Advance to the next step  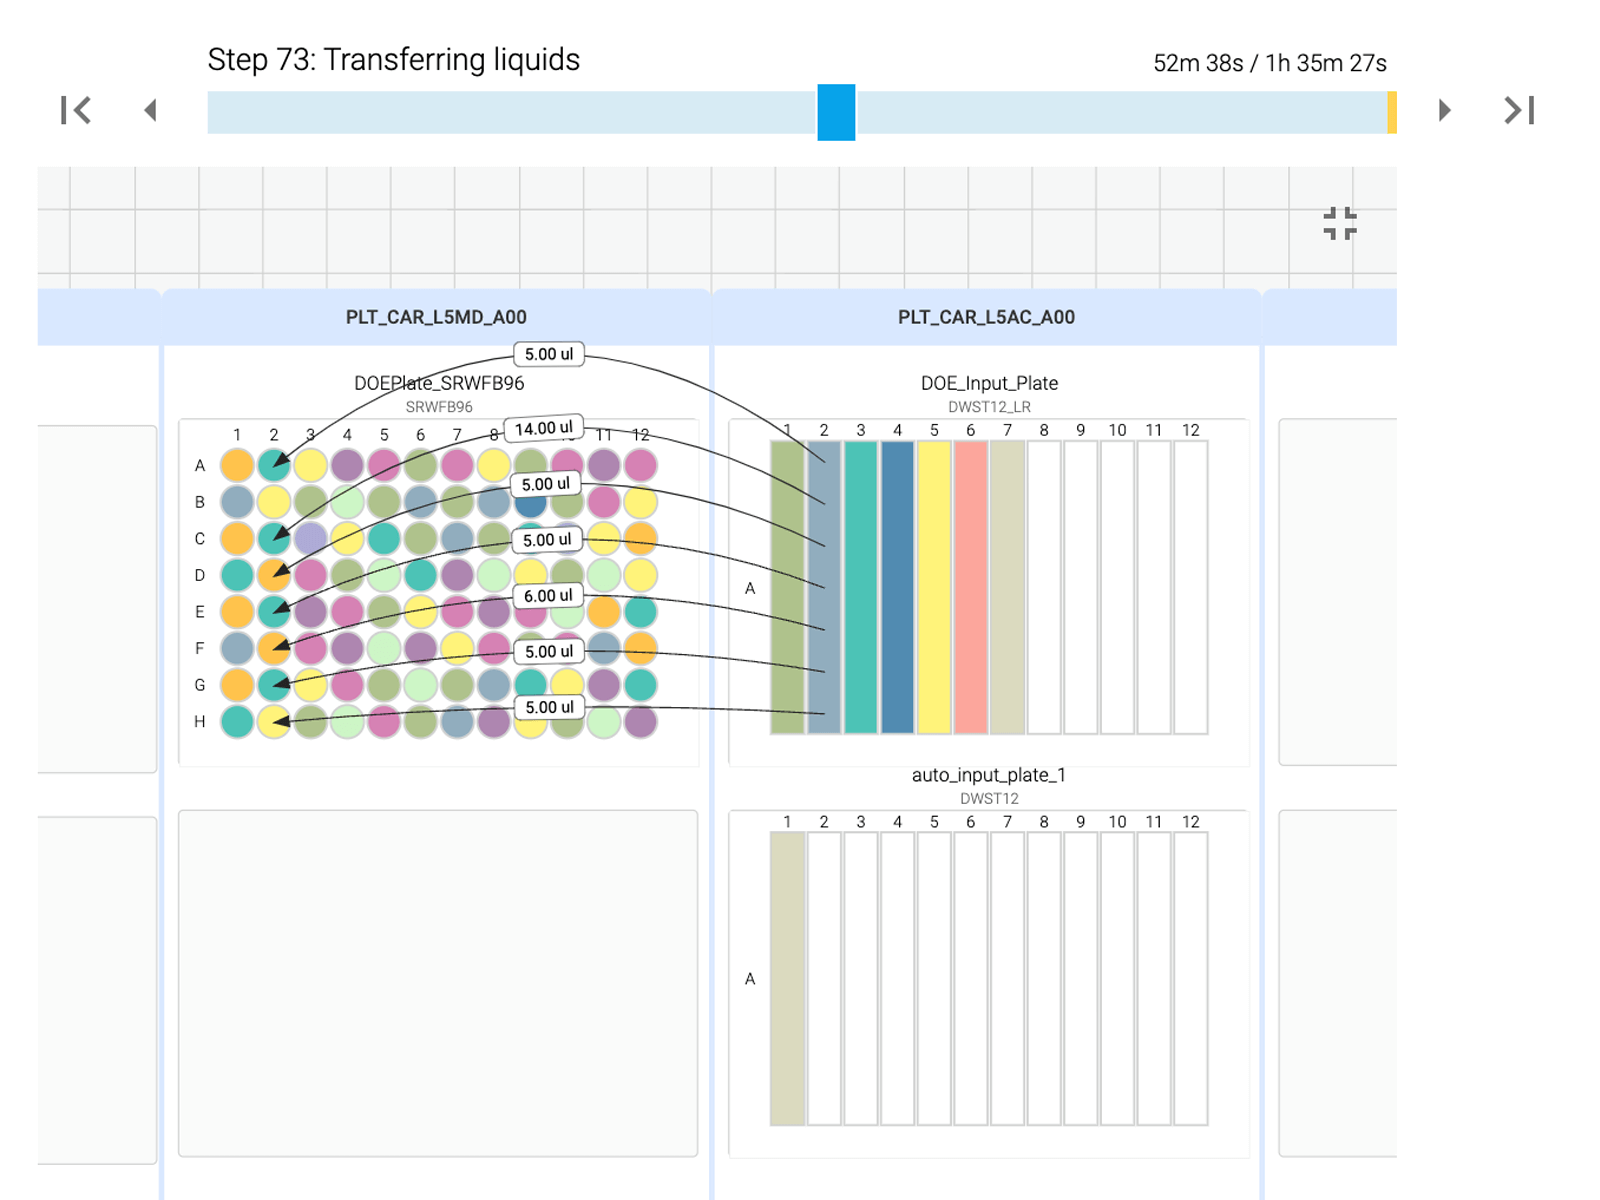tap(1444, 110)
